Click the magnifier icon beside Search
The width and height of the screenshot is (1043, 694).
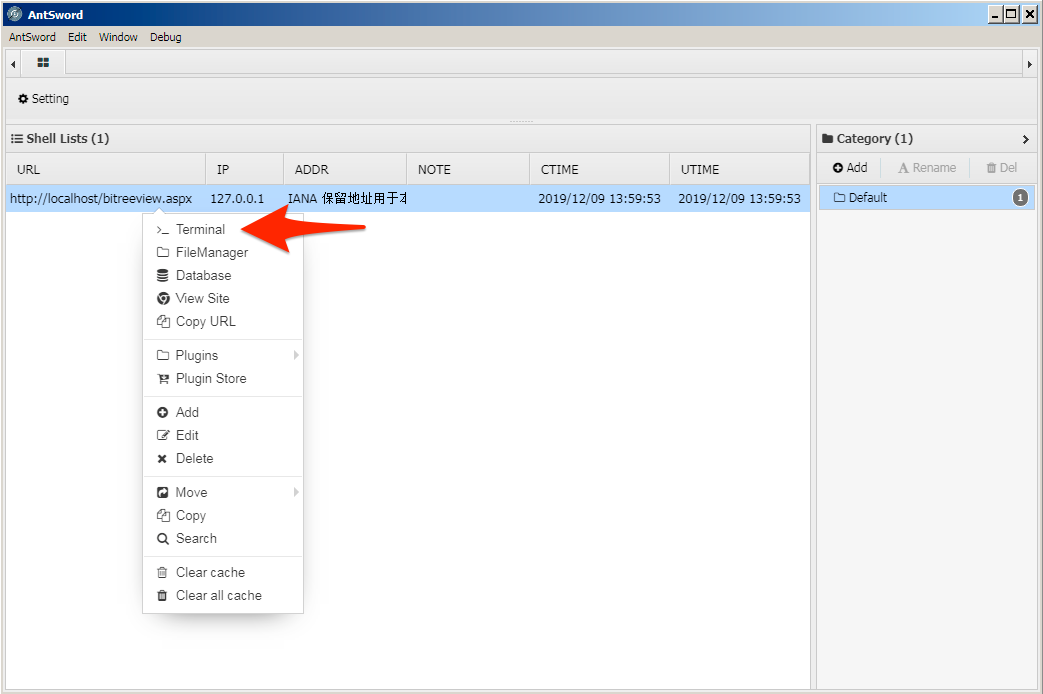[162, 539]
